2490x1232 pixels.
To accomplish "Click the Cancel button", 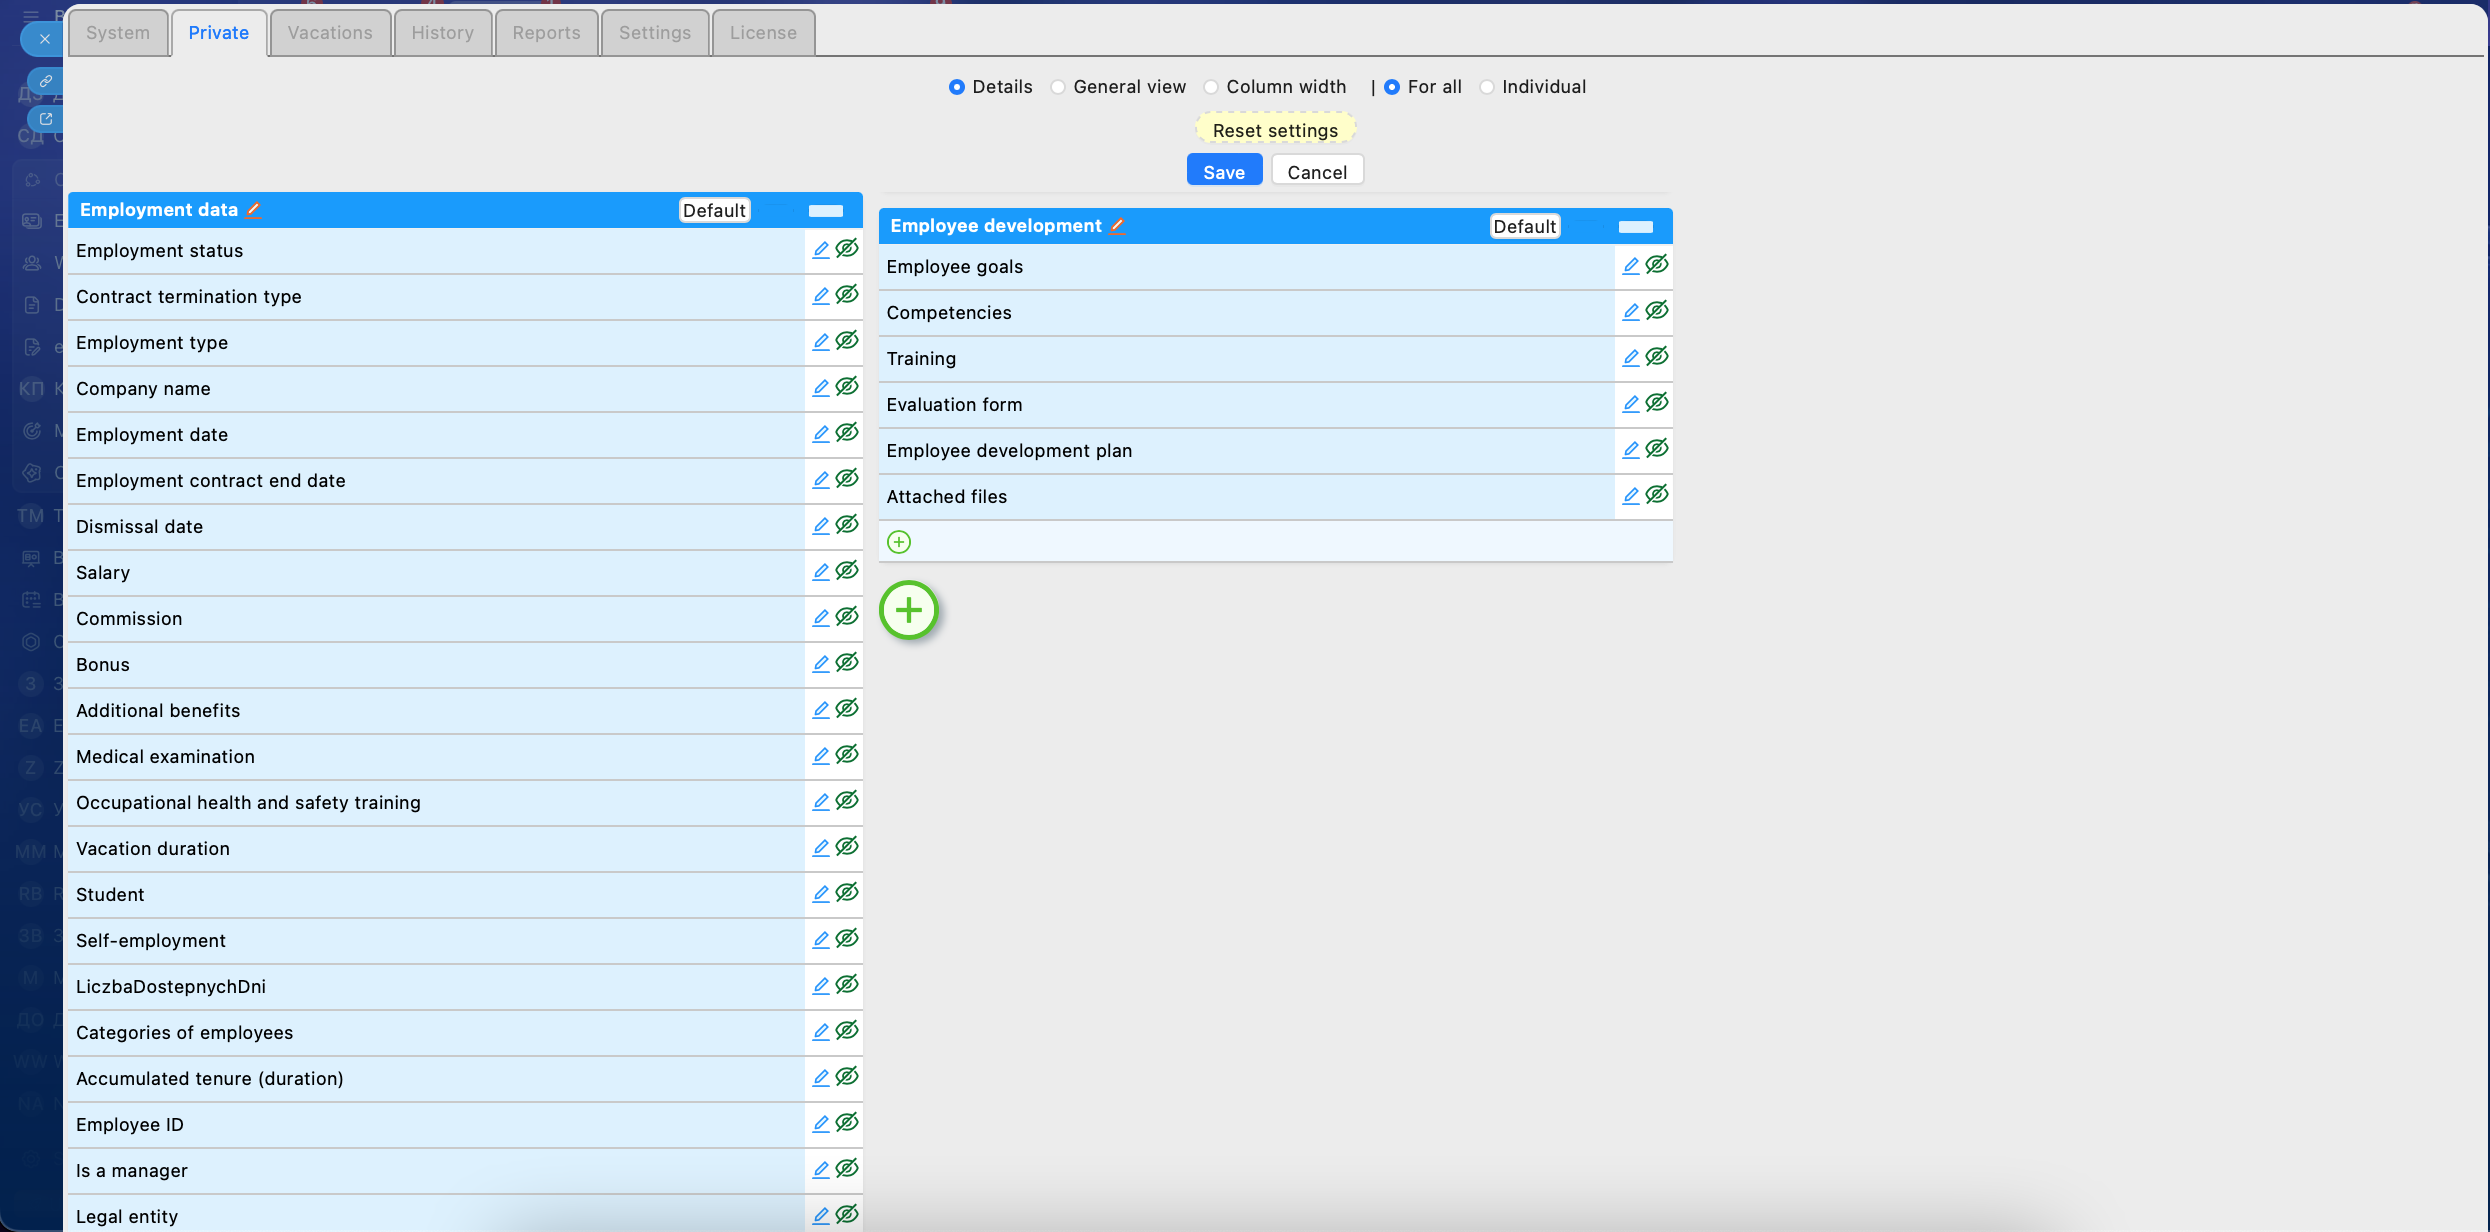I will click(x=1318, y=172).
